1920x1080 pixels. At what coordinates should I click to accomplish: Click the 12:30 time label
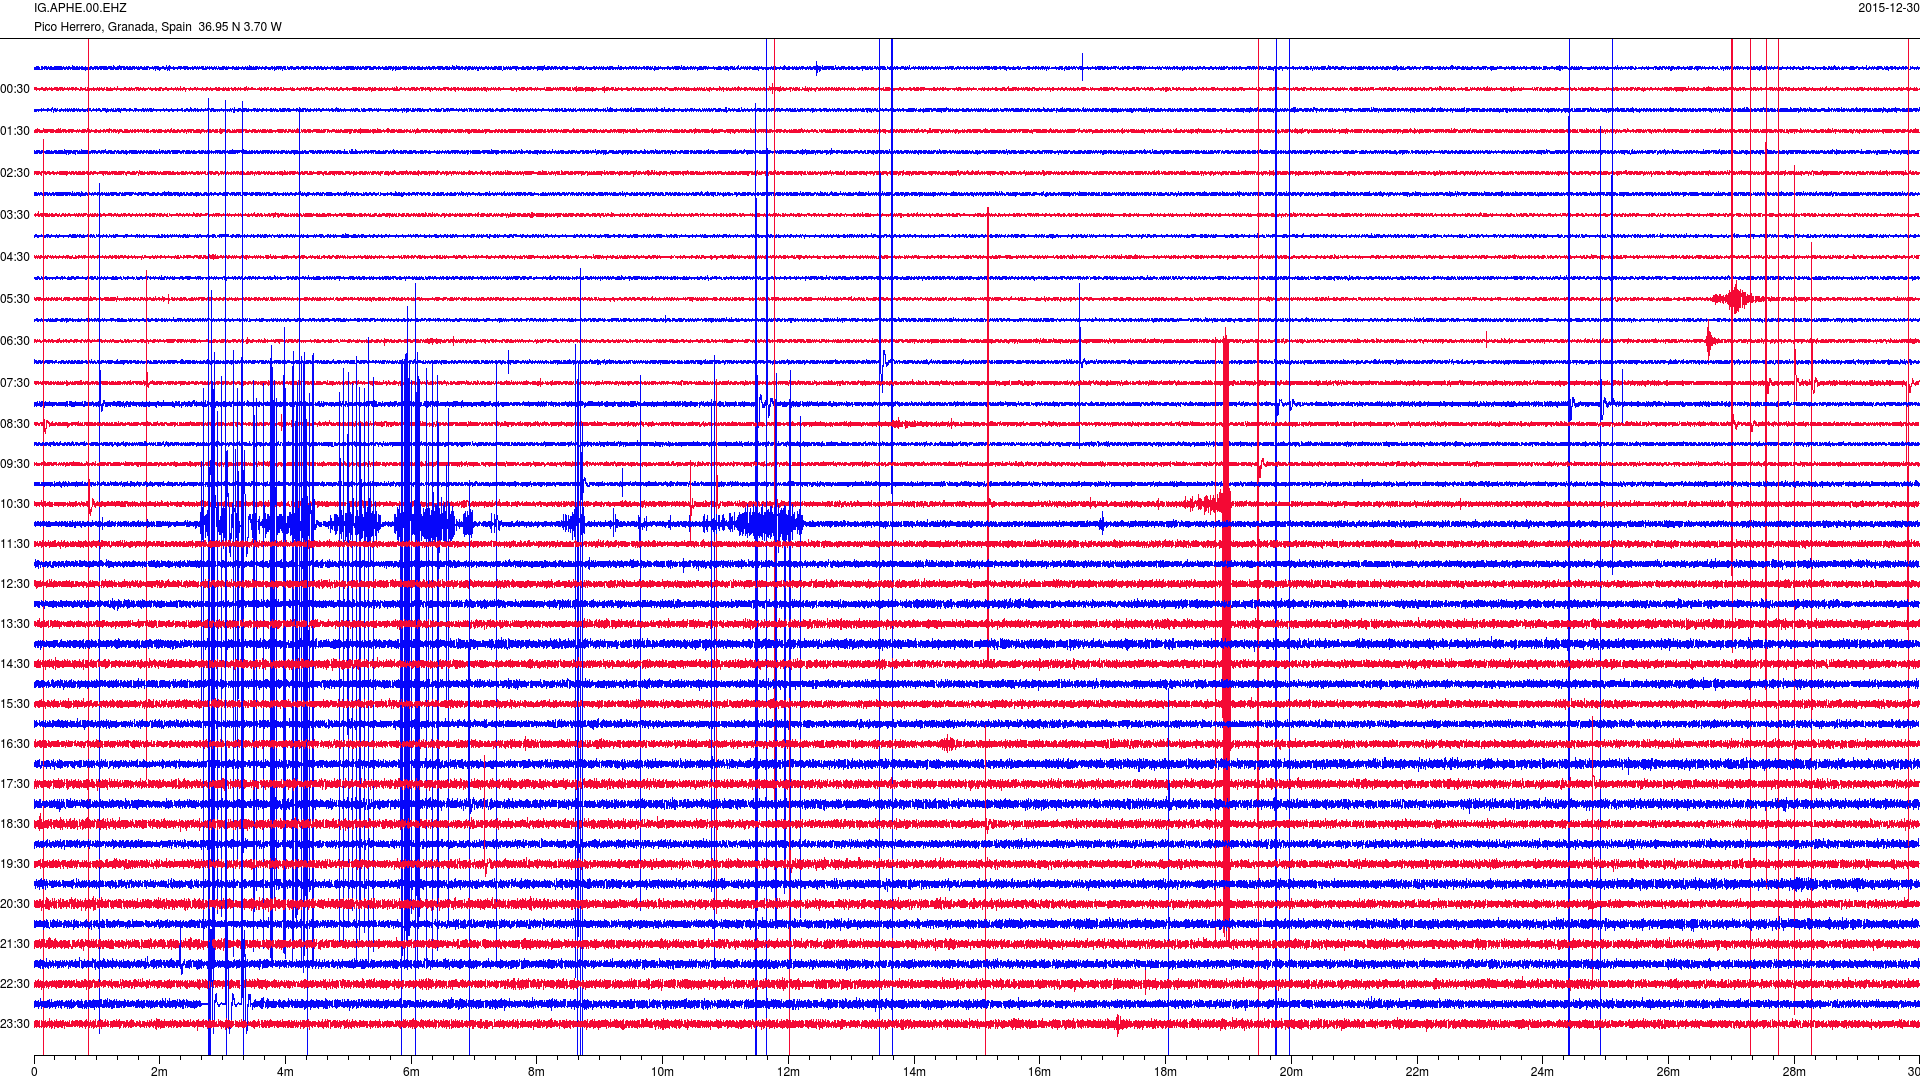point(15,584)
